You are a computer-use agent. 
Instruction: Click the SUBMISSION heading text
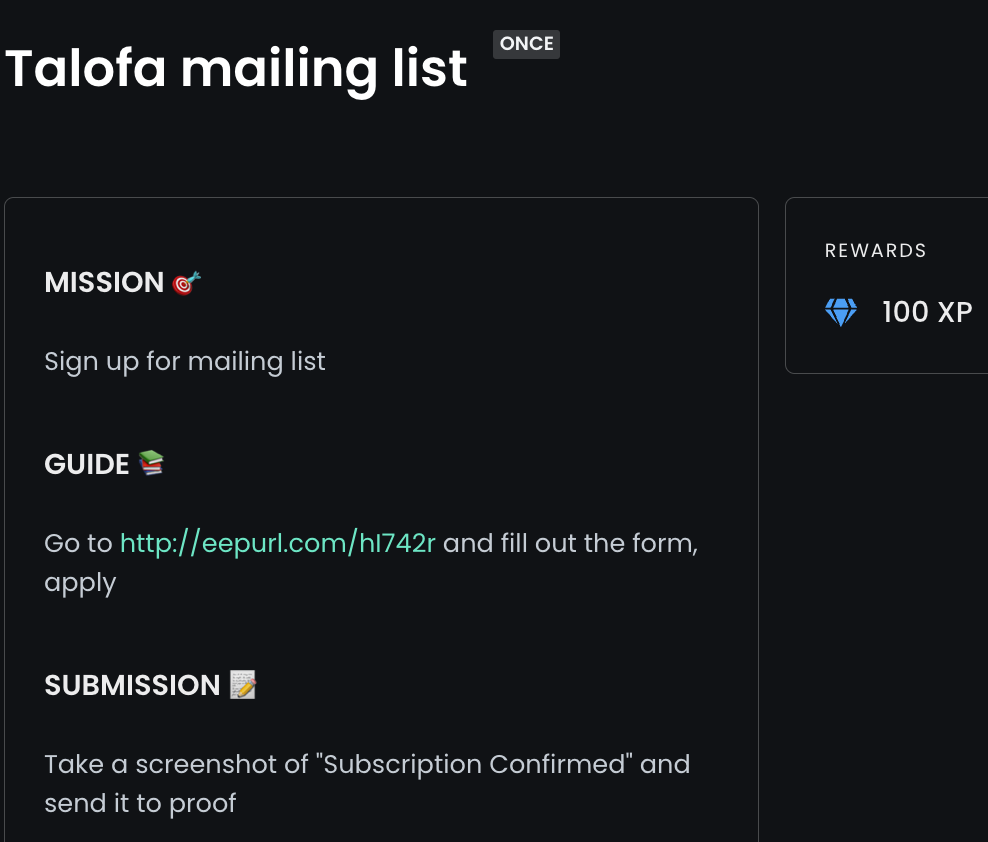point(132,685)
